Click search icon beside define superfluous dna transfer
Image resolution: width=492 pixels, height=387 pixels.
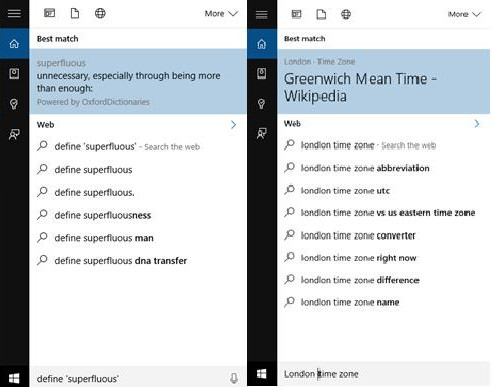(42, 260)
